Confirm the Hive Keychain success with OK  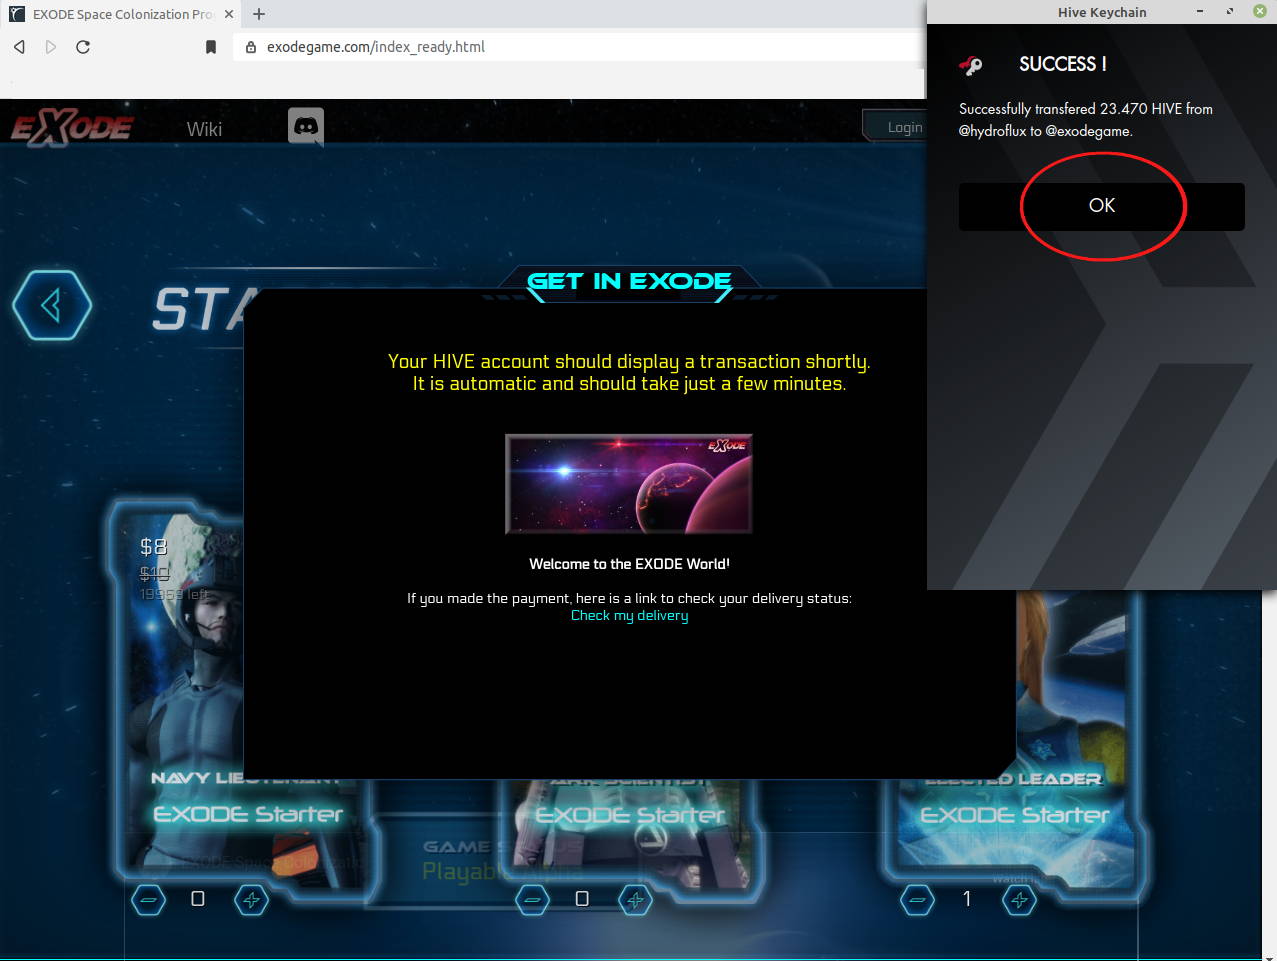click(x=1101, y=206)
